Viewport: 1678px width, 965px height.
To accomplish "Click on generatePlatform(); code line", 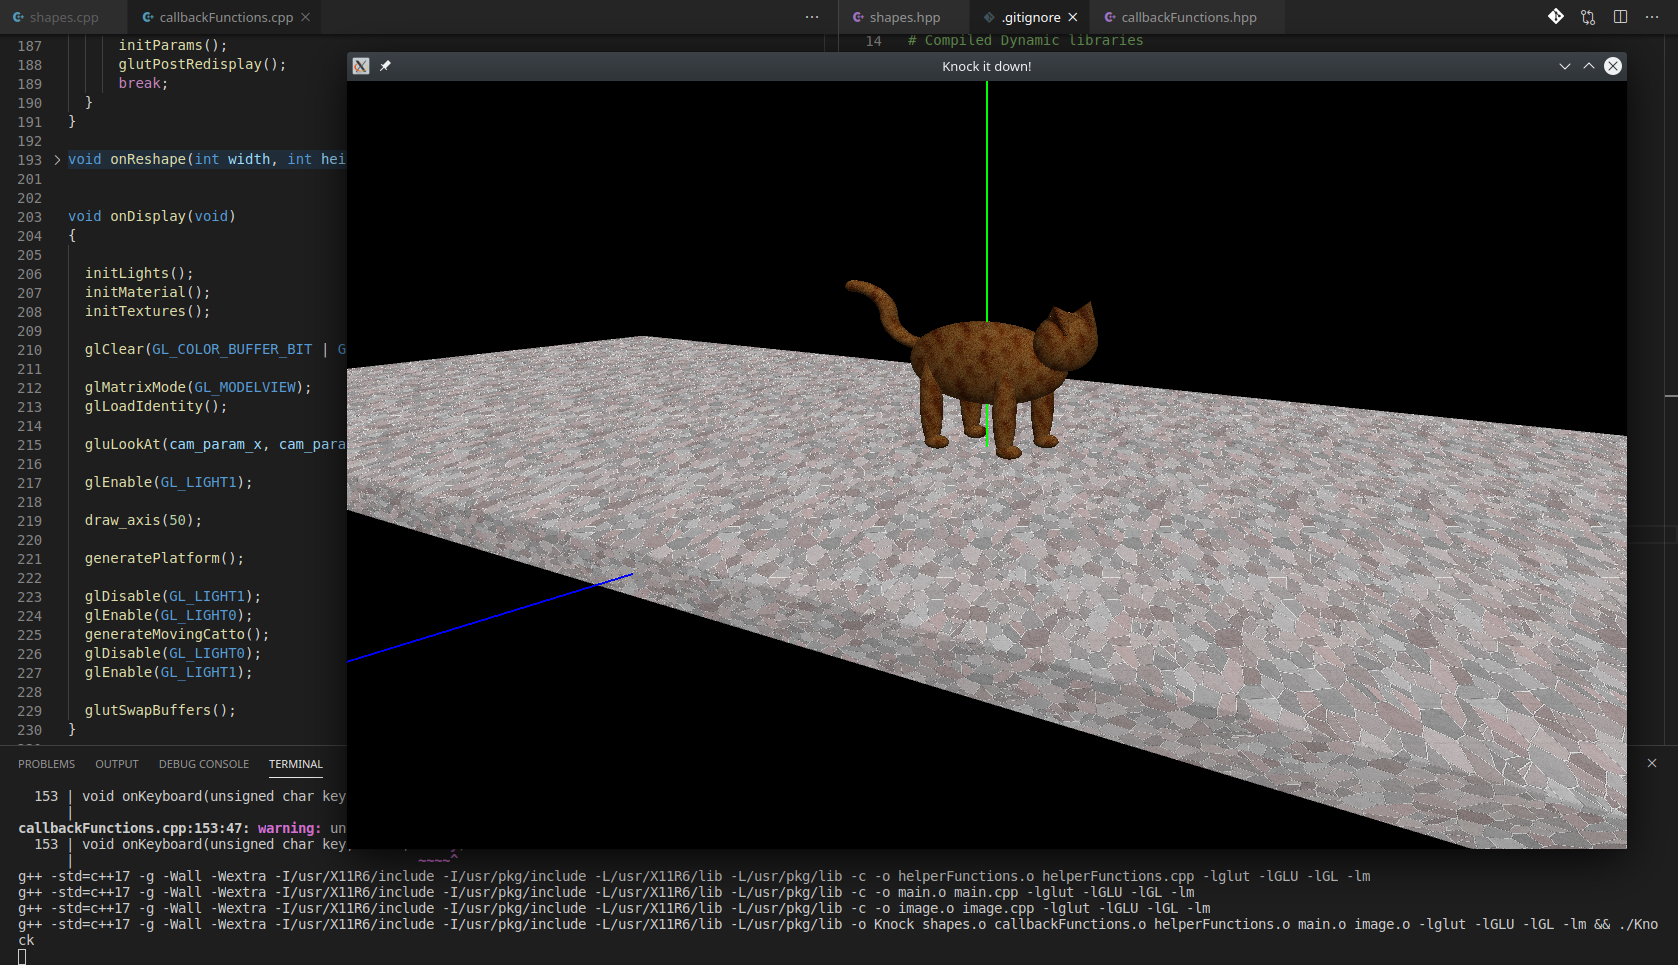I will click(164, 558).
